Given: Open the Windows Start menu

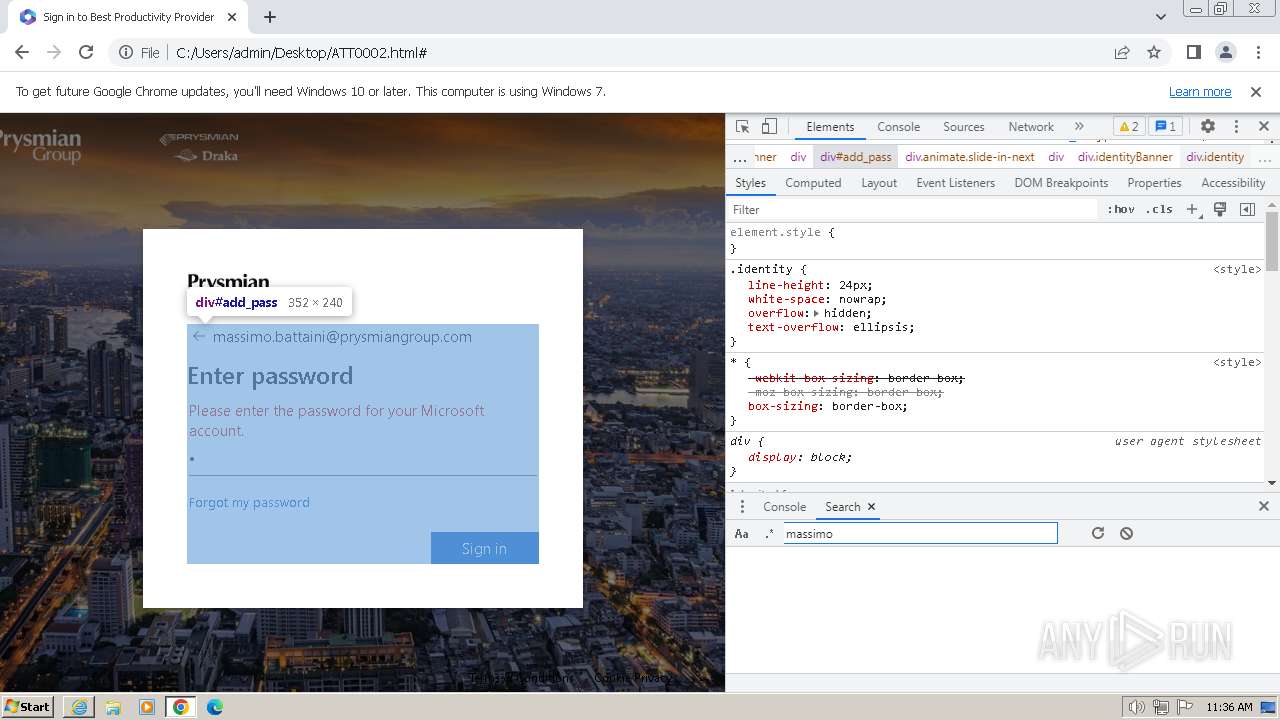Looking at the screenshot, I should click(x=27, y=706).
